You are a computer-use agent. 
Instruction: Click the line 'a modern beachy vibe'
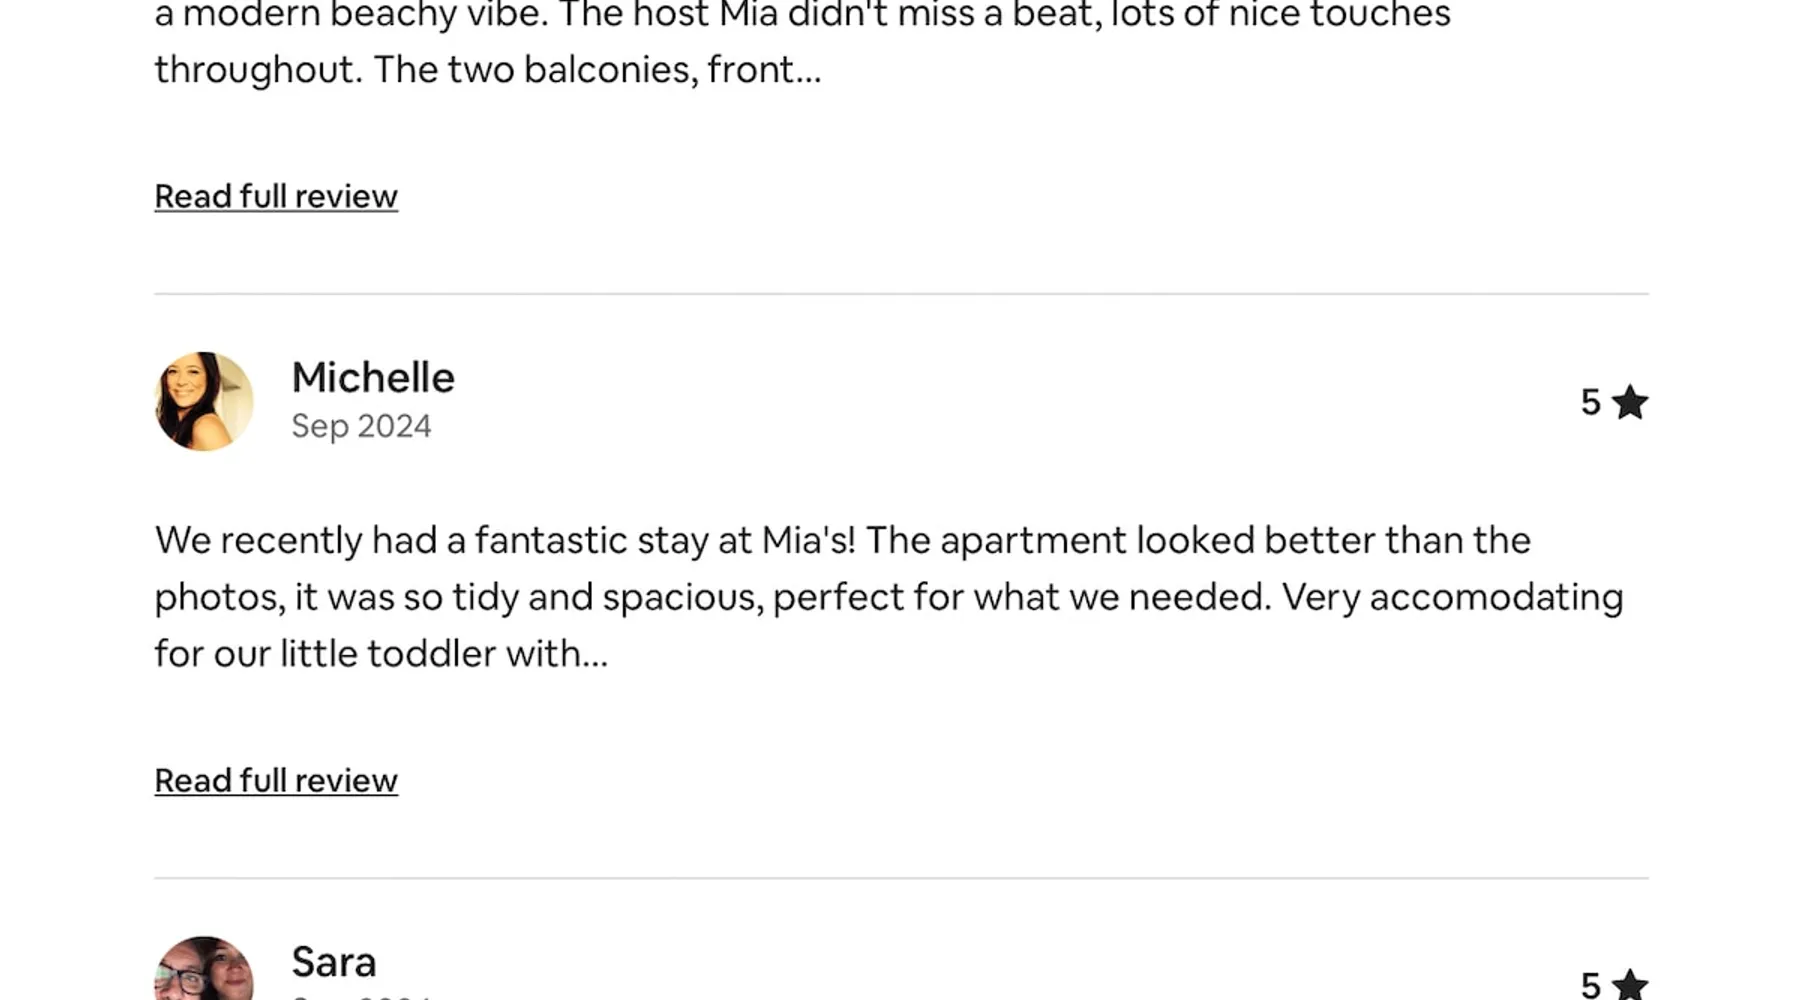802,14
